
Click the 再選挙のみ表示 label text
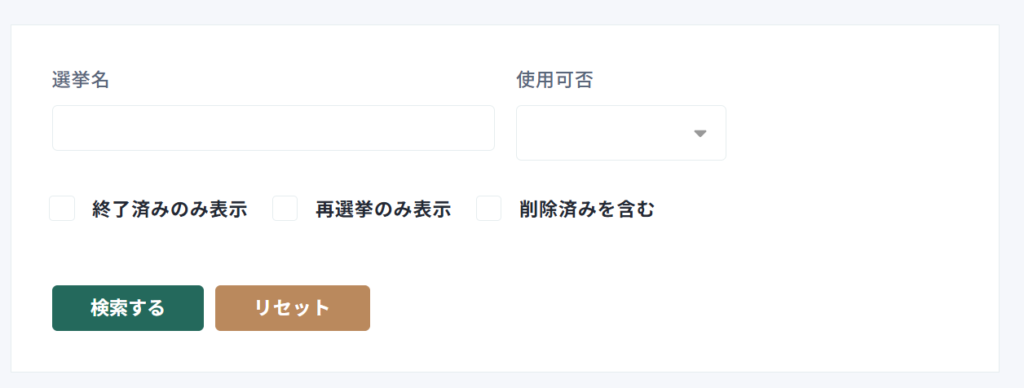click(x=383, y=209)
